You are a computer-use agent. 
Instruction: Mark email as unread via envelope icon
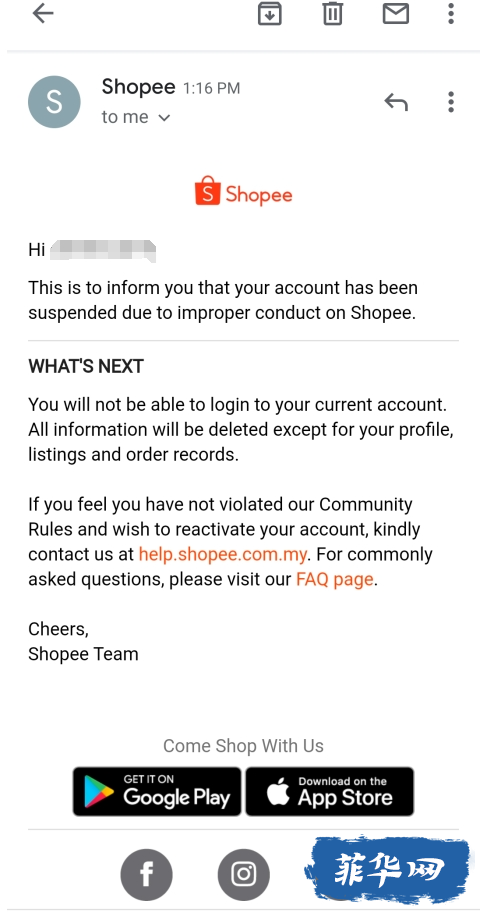coord(395,13)
